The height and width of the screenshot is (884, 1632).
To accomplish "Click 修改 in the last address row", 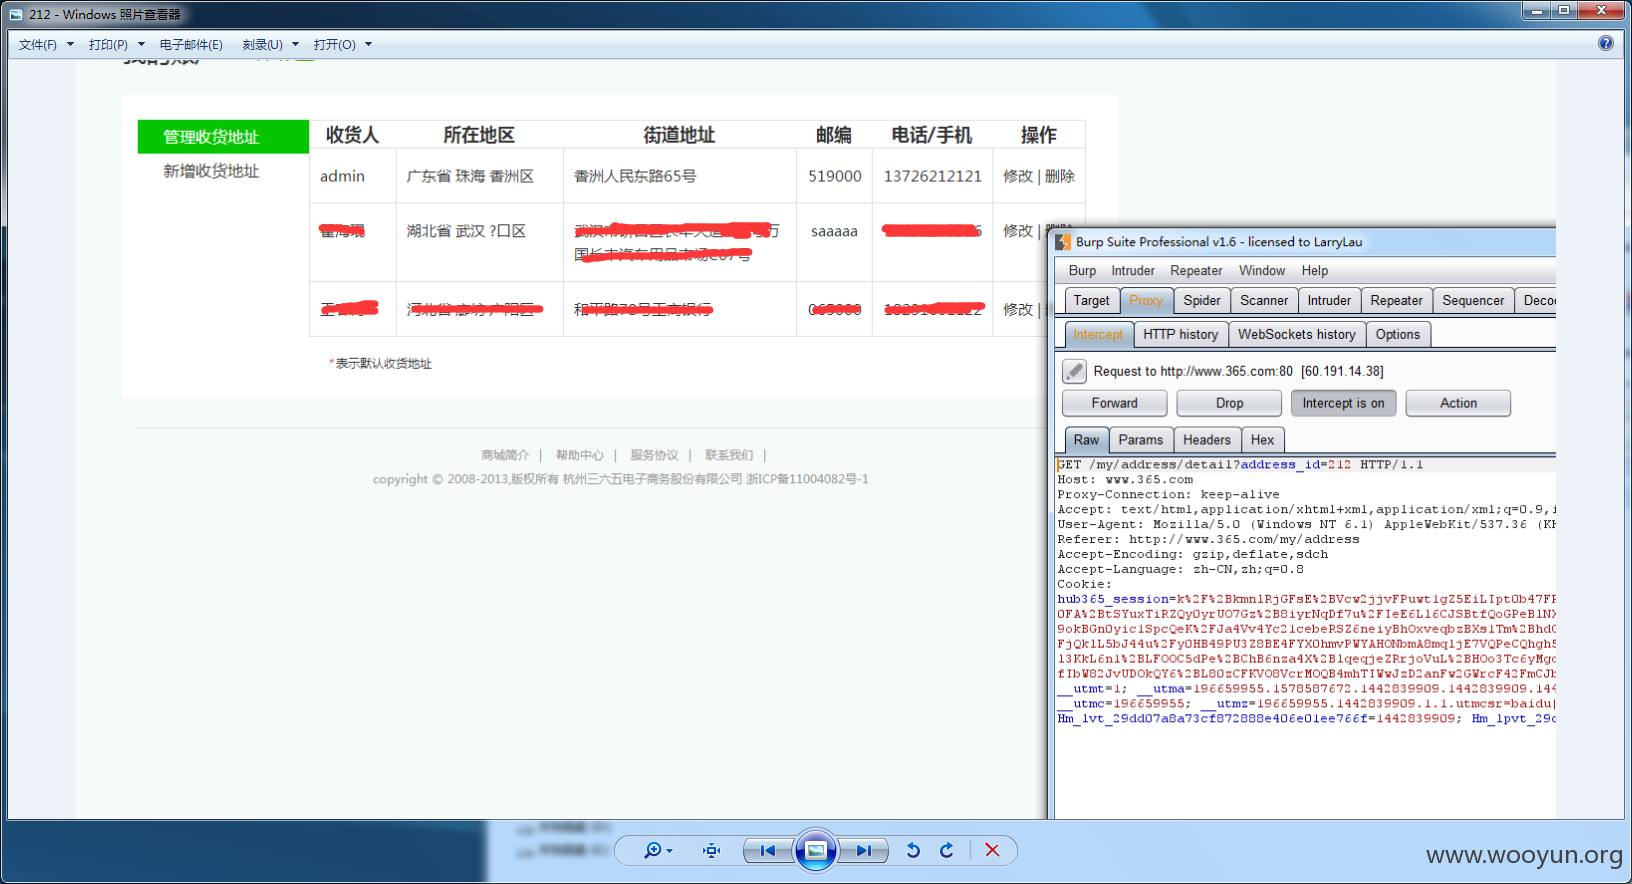I will tap(1018, 310).
